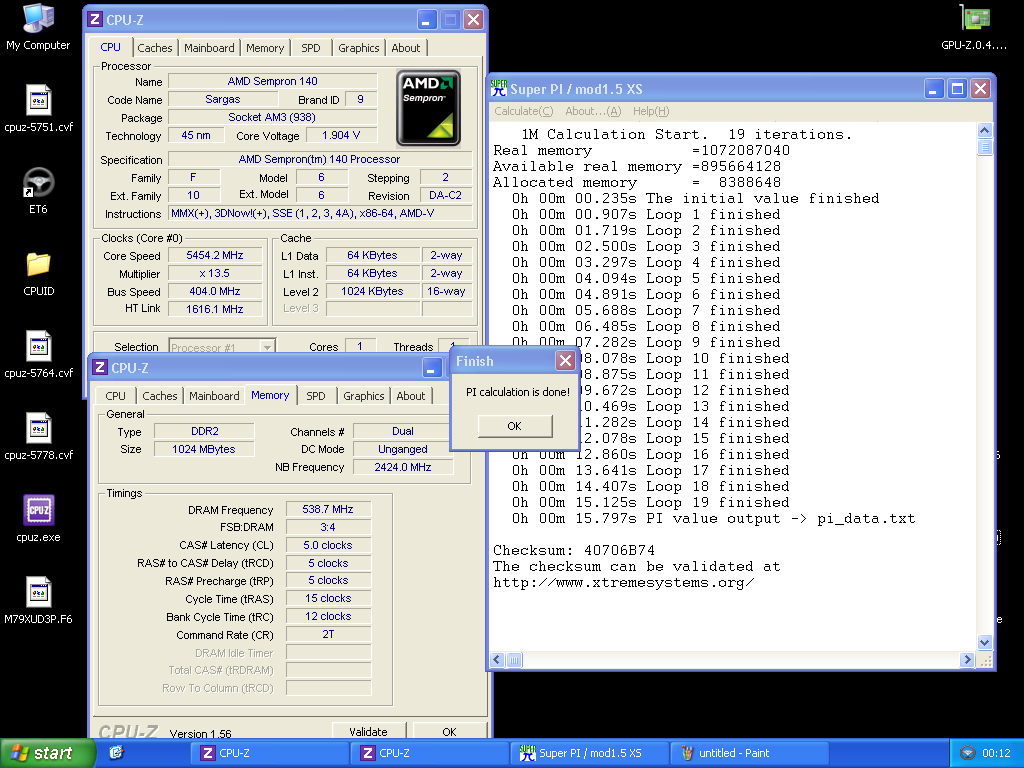The height and width of the screenshot is (768, 1024).
Task: Click the xtremesystems.org URL text
Action: point(624,583)
